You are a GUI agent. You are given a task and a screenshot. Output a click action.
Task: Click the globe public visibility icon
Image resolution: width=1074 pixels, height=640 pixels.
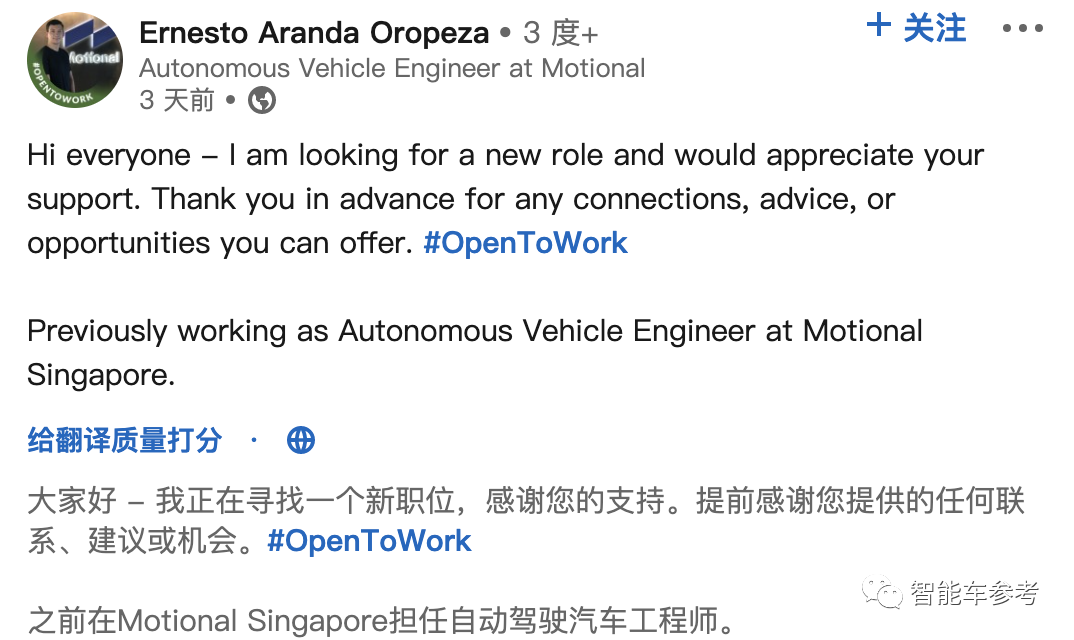(x=262, y=100)
